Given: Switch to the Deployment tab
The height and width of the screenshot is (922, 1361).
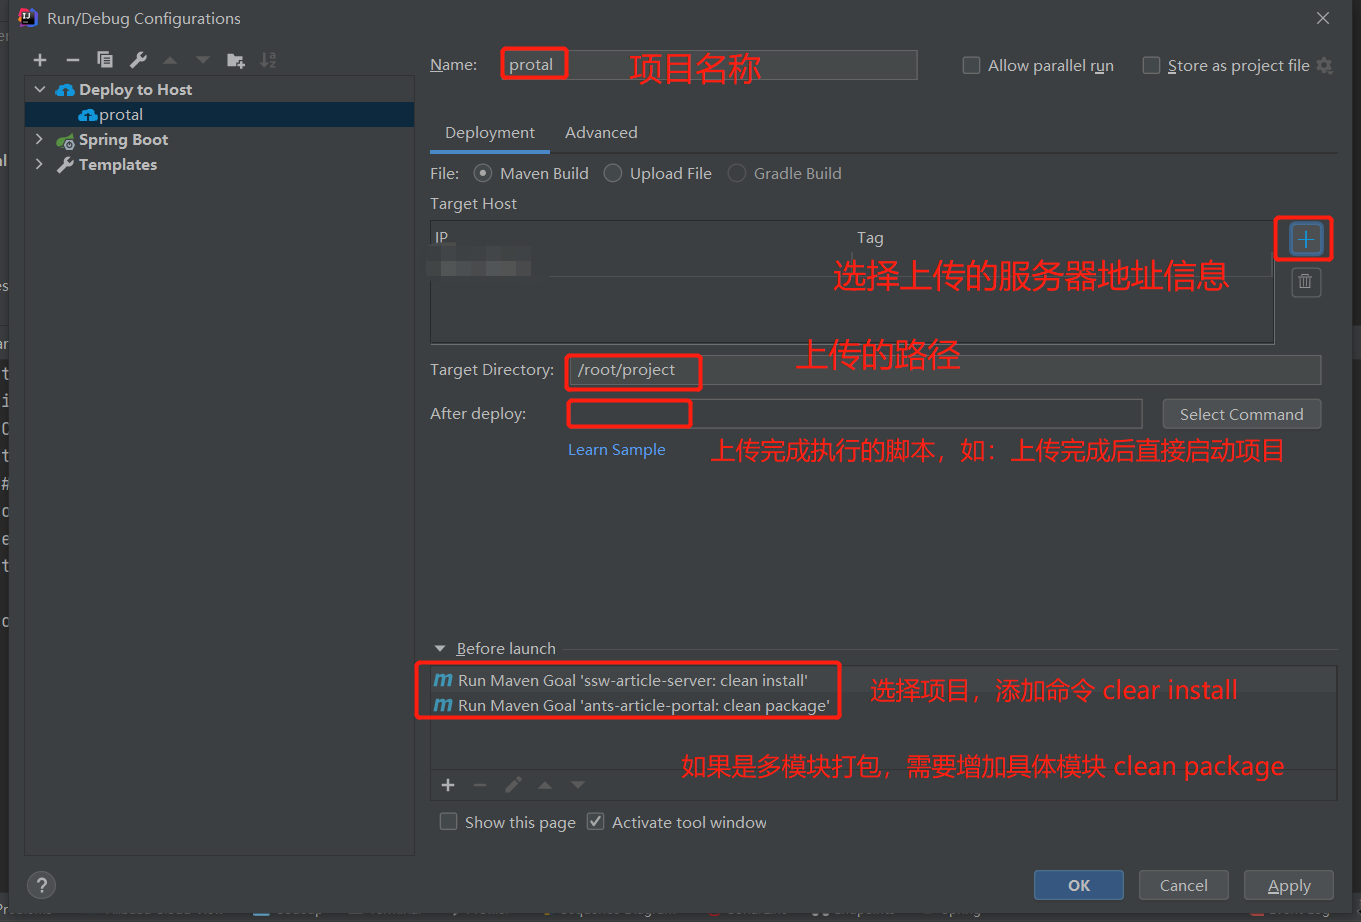Looking at the screenshot, I should coord(490,133).
